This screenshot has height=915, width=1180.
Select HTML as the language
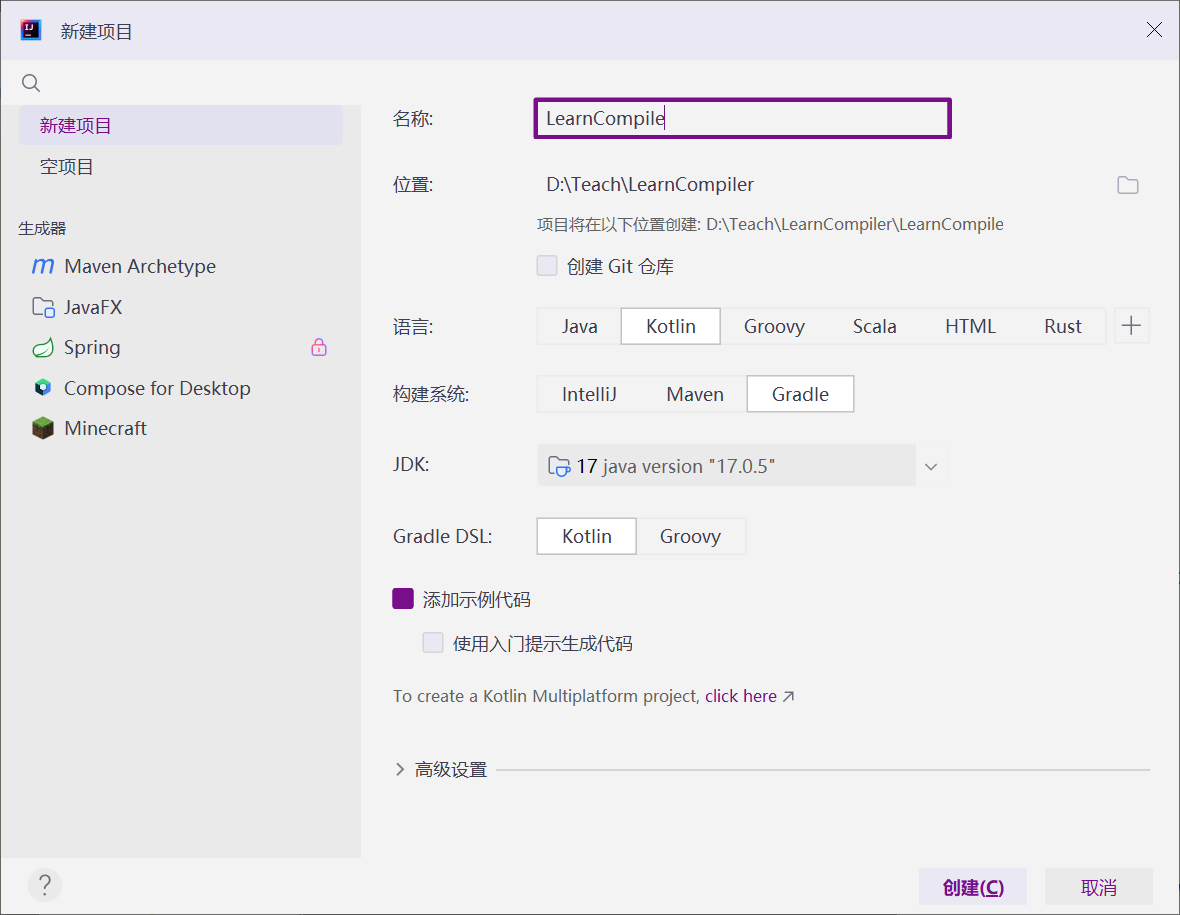click(970, 327)
